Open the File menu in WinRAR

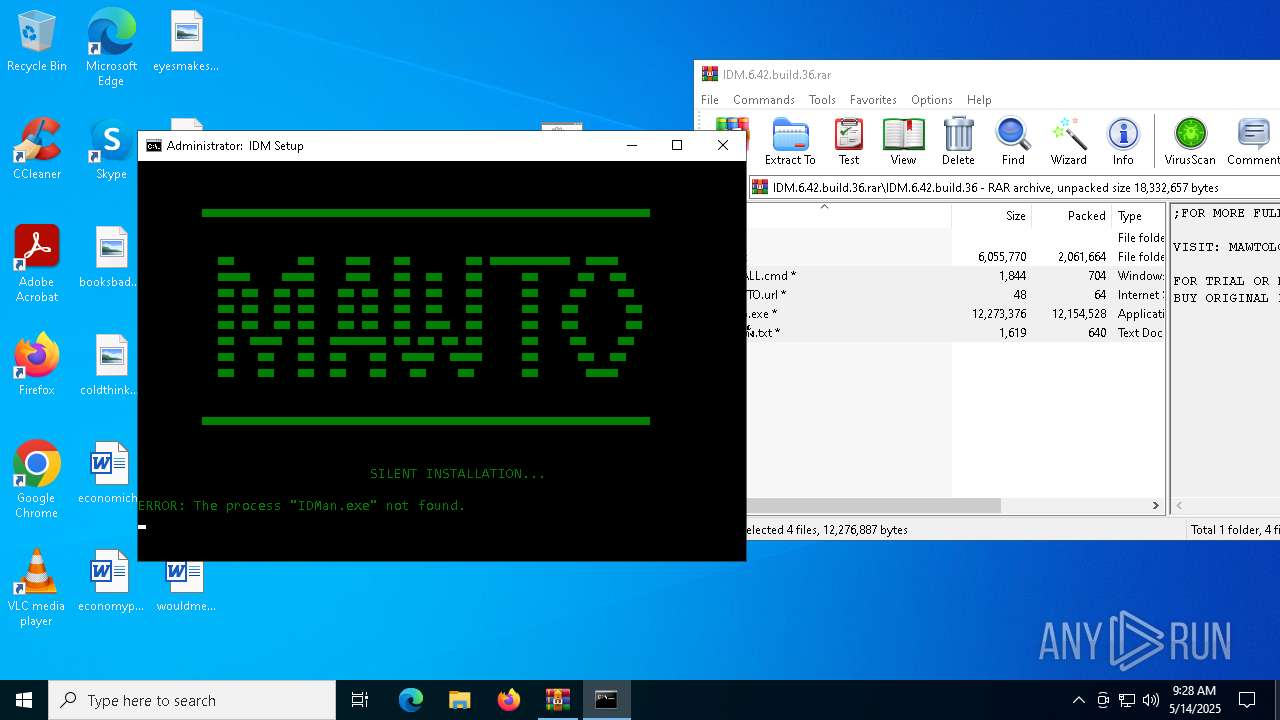710,100
